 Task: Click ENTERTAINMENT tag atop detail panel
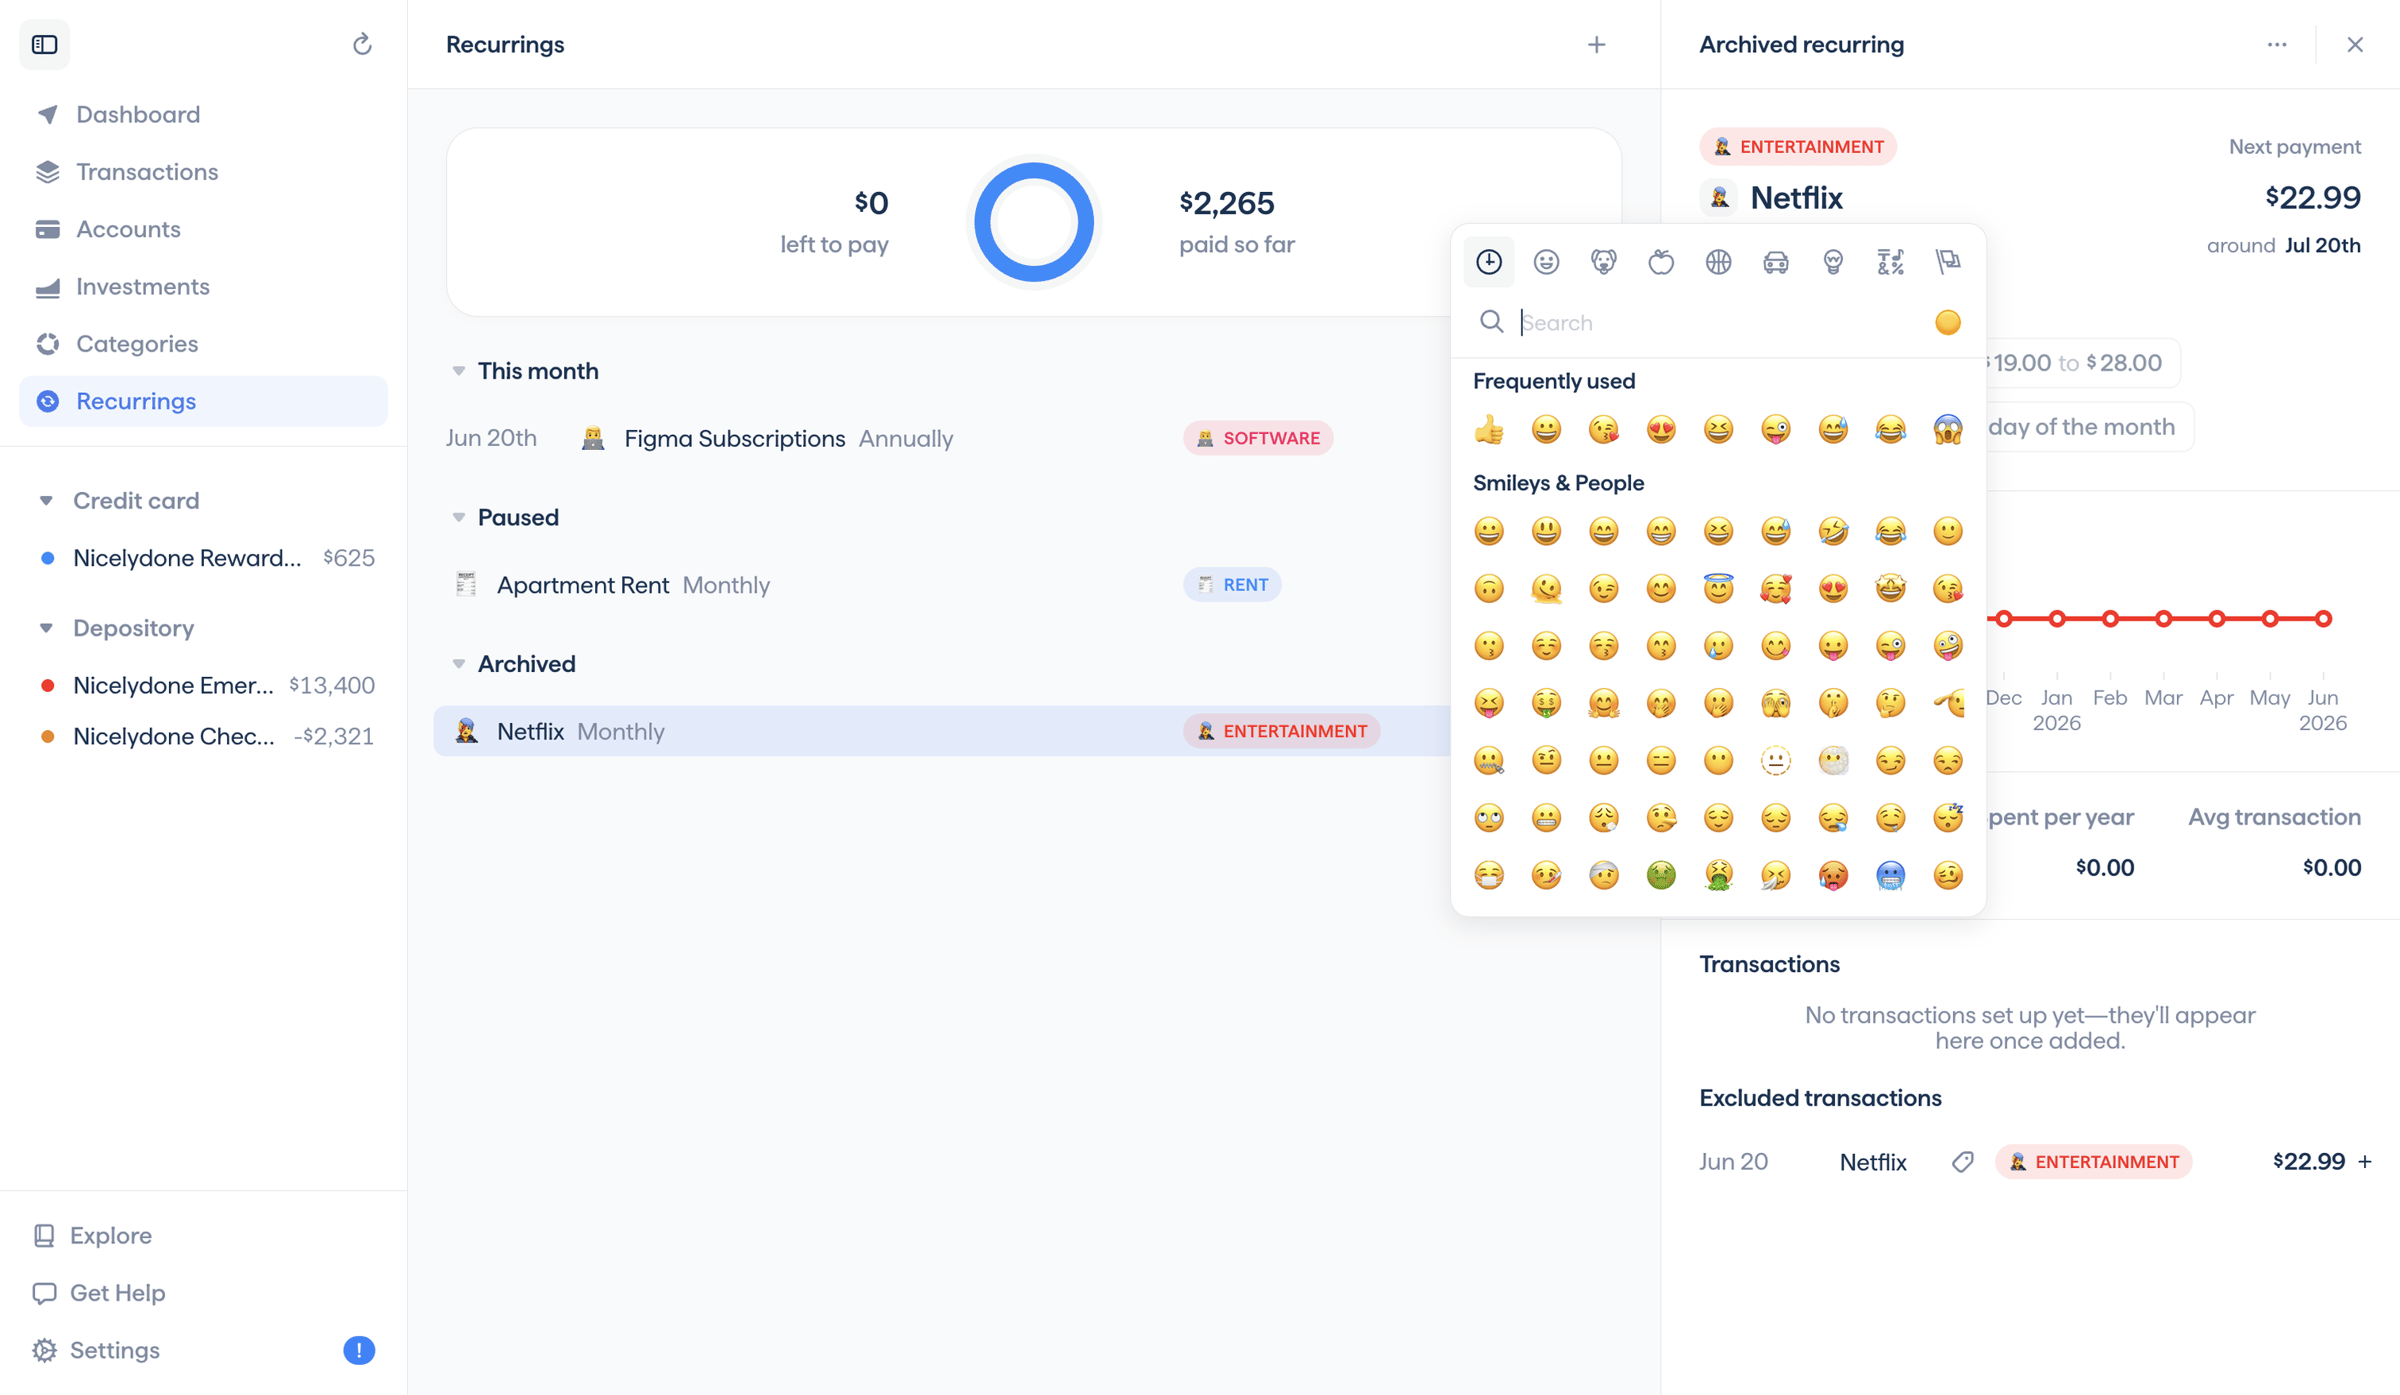(1798, 146)
